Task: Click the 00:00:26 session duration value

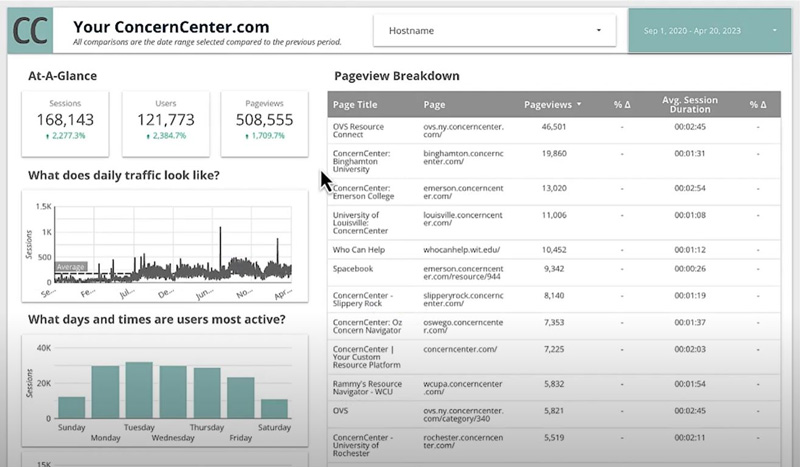Action: pyautogui.click(x=690, y=268)
